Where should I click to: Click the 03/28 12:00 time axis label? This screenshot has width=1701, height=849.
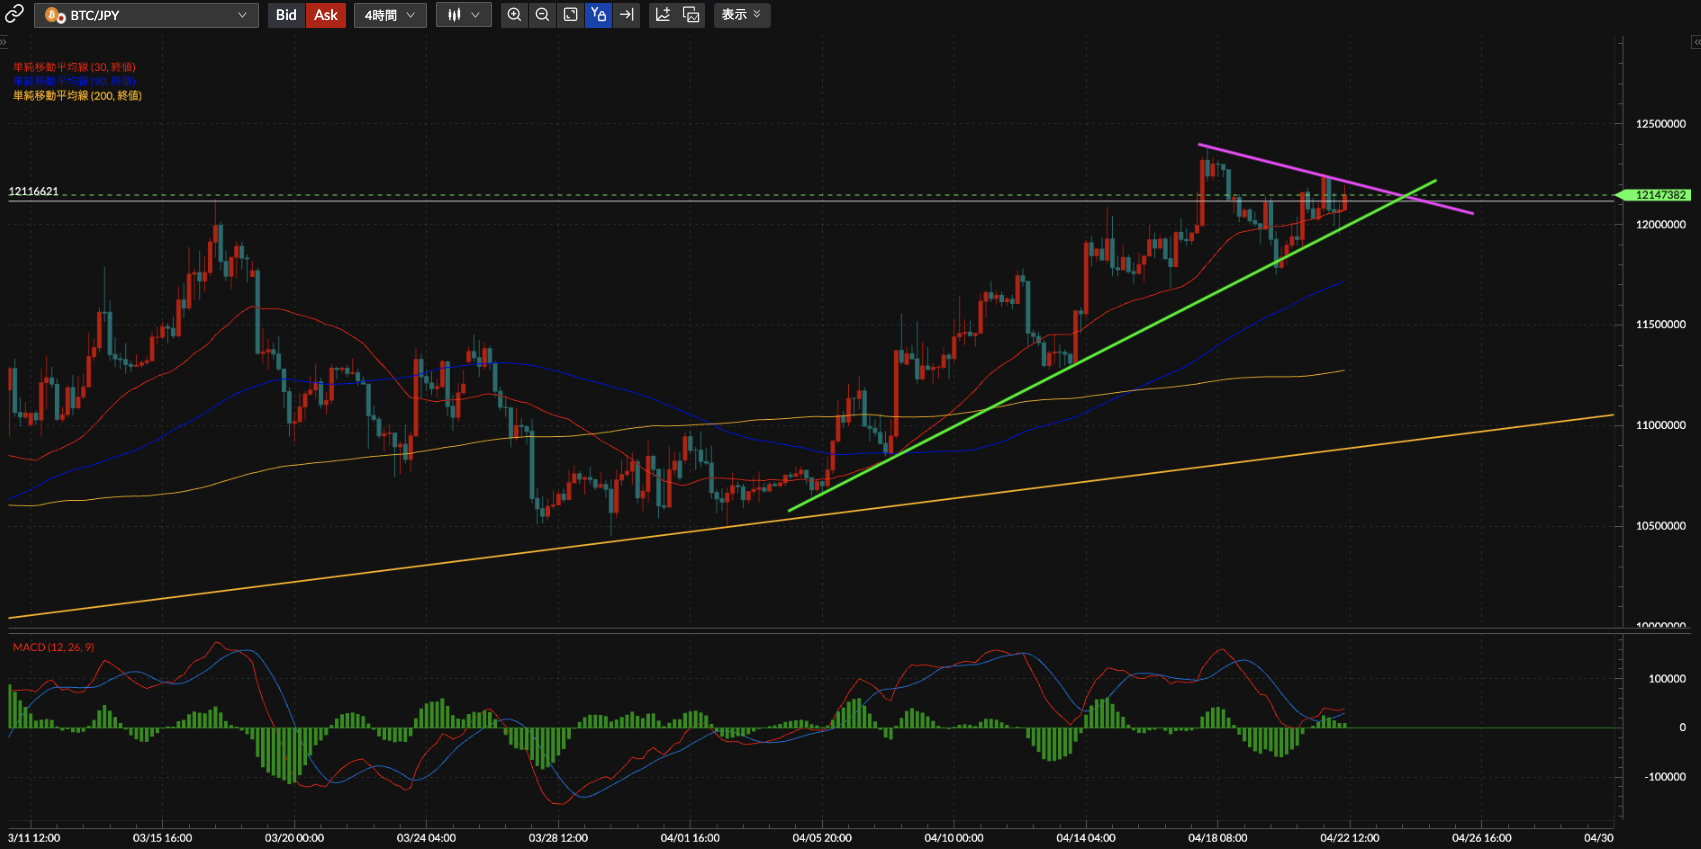coord(558,838)
